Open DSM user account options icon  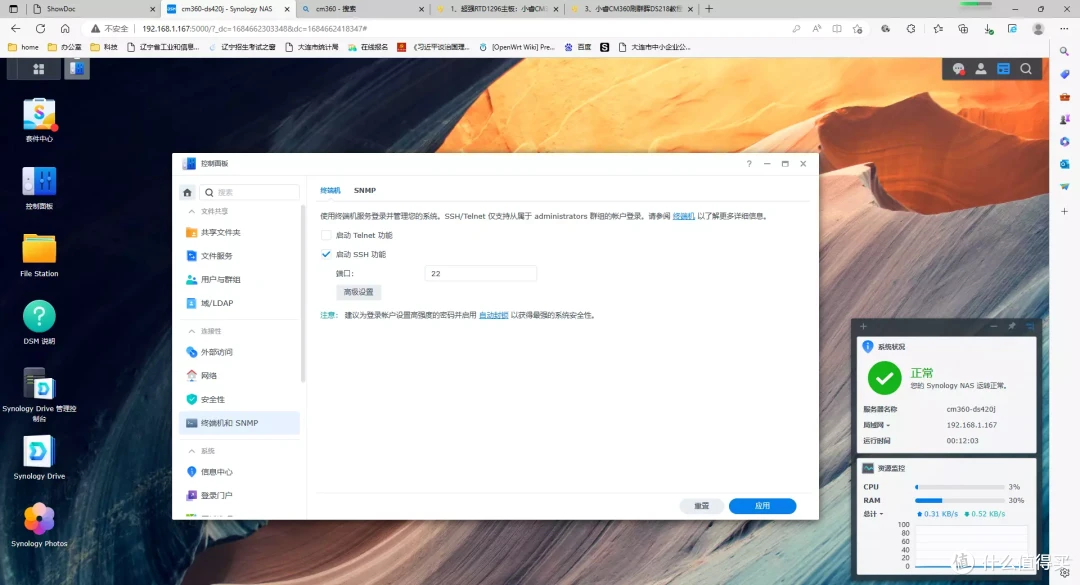981,69
